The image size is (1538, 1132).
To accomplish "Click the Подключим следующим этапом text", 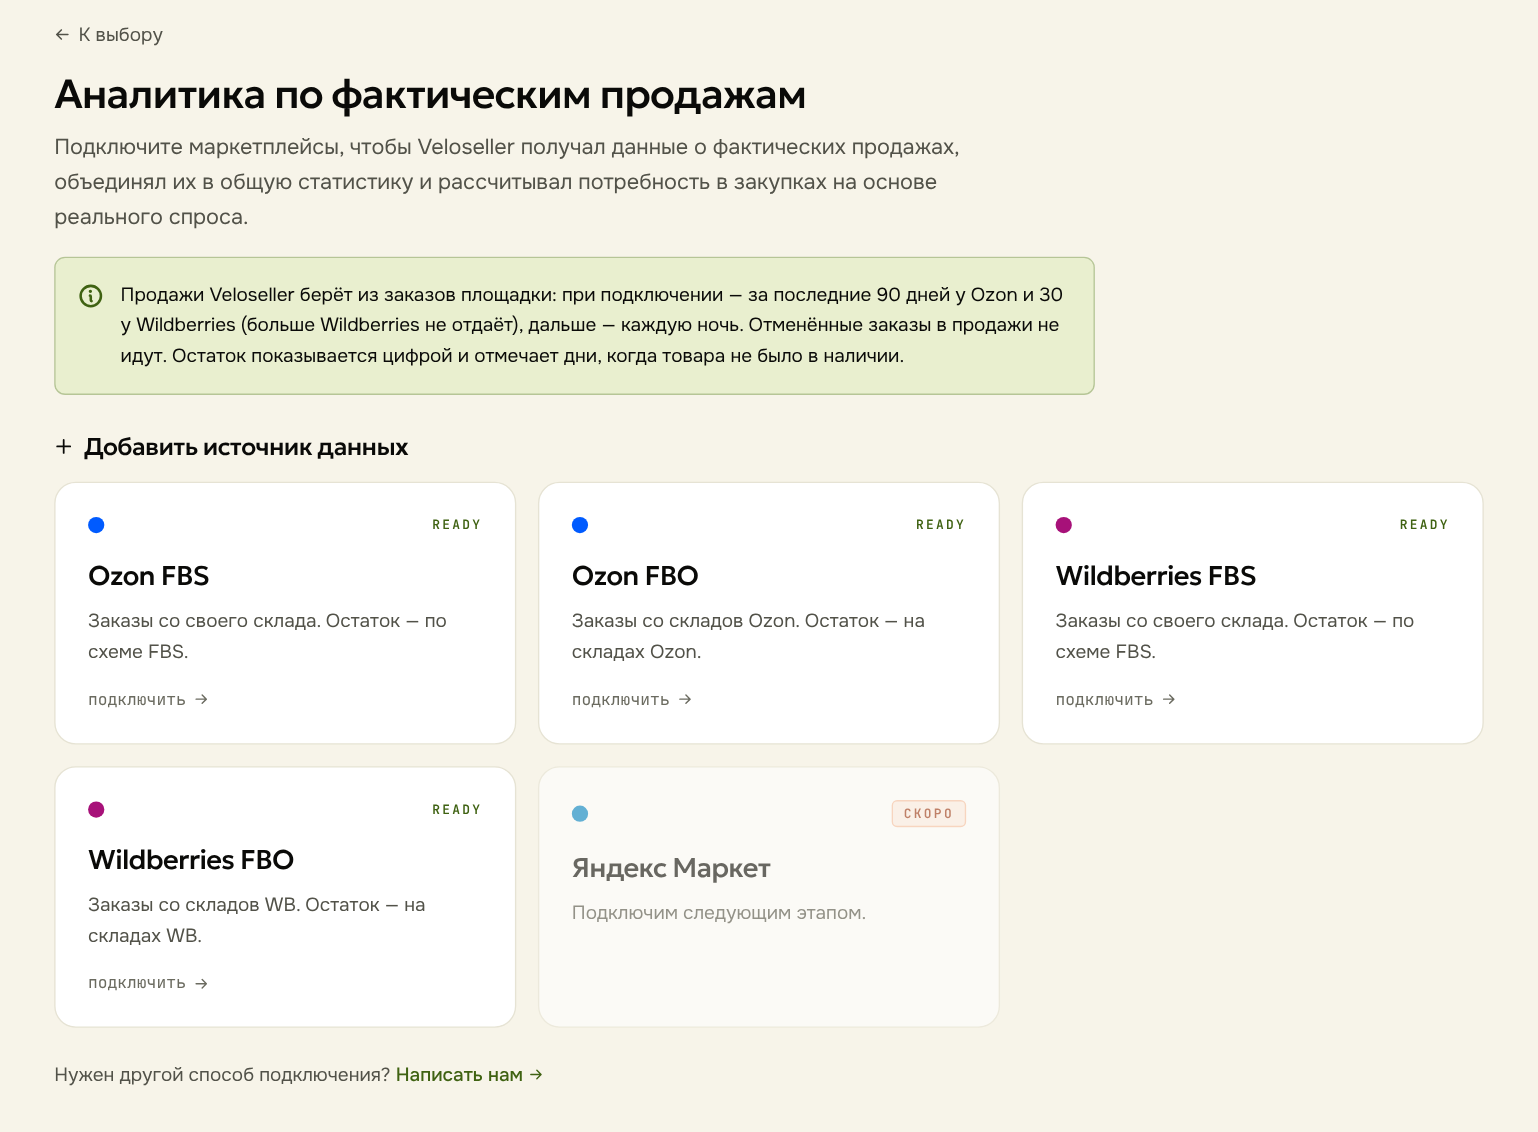I will click(x=719, y=913).
